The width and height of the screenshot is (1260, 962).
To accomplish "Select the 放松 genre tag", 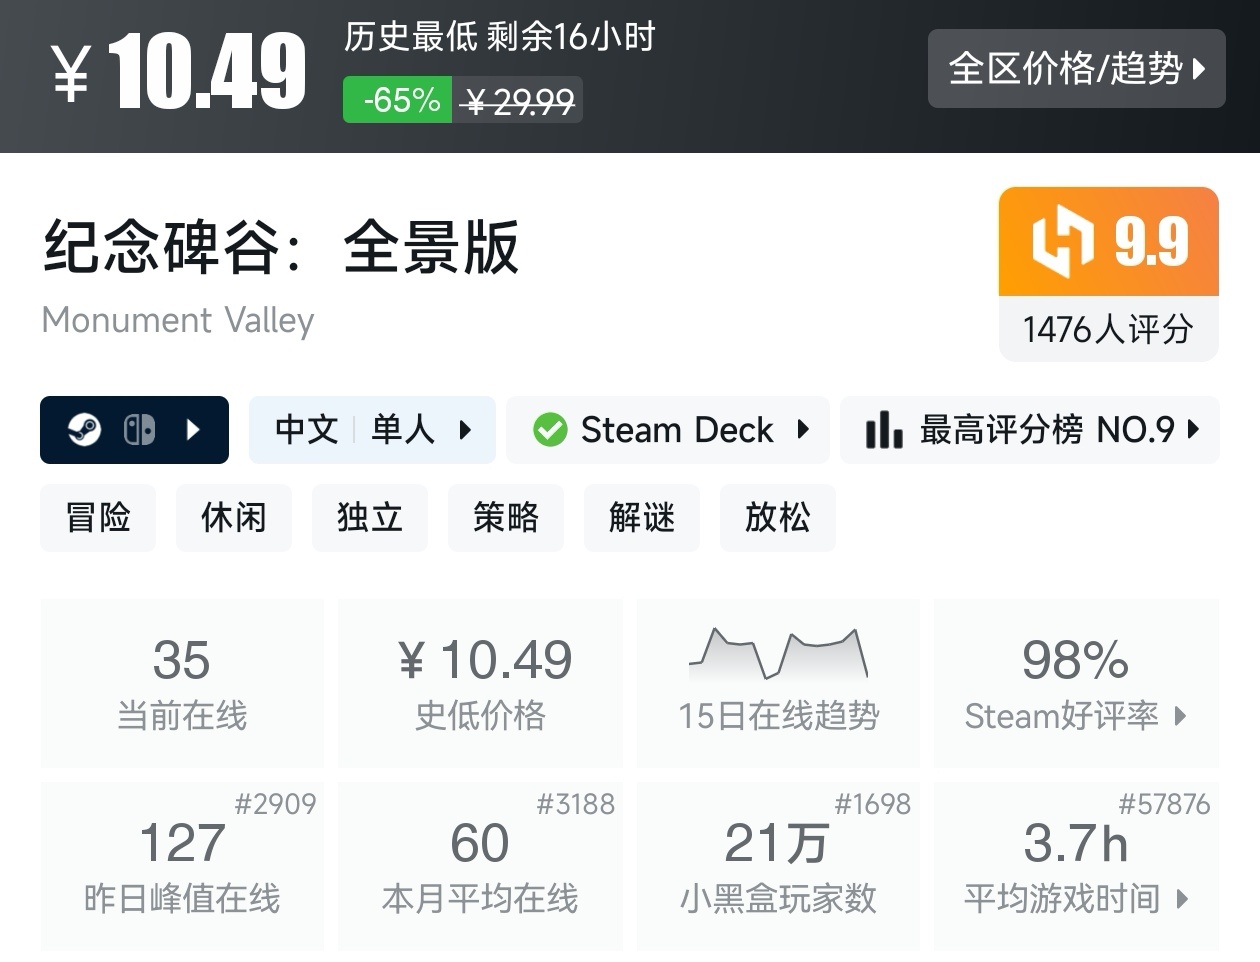I will point(778,518).
